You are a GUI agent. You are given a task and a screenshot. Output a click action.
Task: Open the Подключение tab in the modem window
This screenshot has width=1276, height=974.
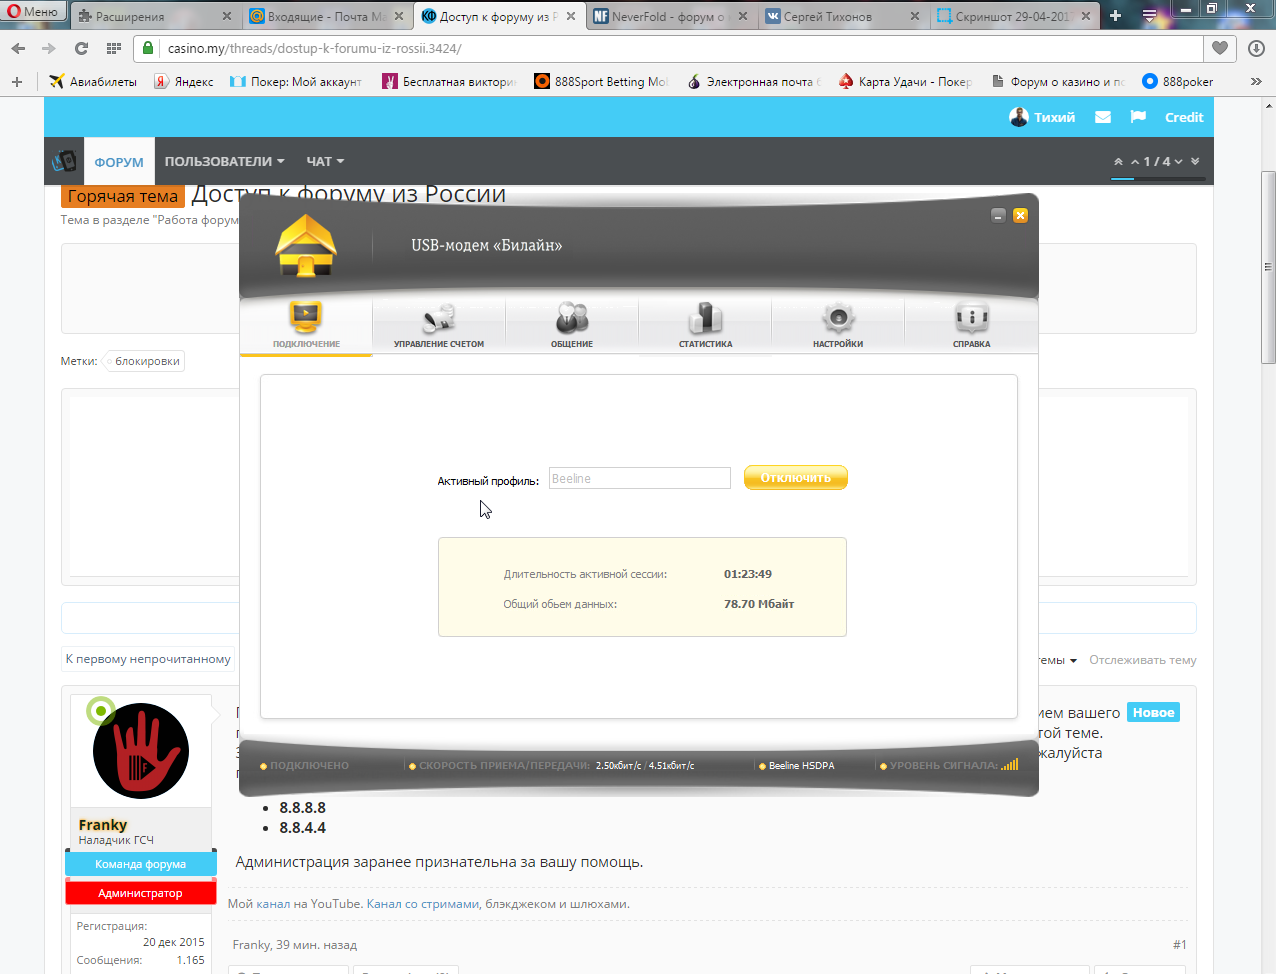click(306, 326)
